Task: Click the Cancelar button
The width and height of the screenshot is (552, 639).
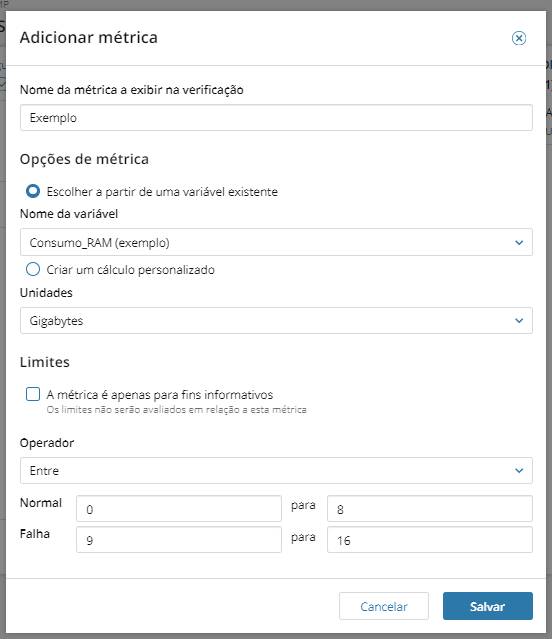Action: click(x=384, y=606)
